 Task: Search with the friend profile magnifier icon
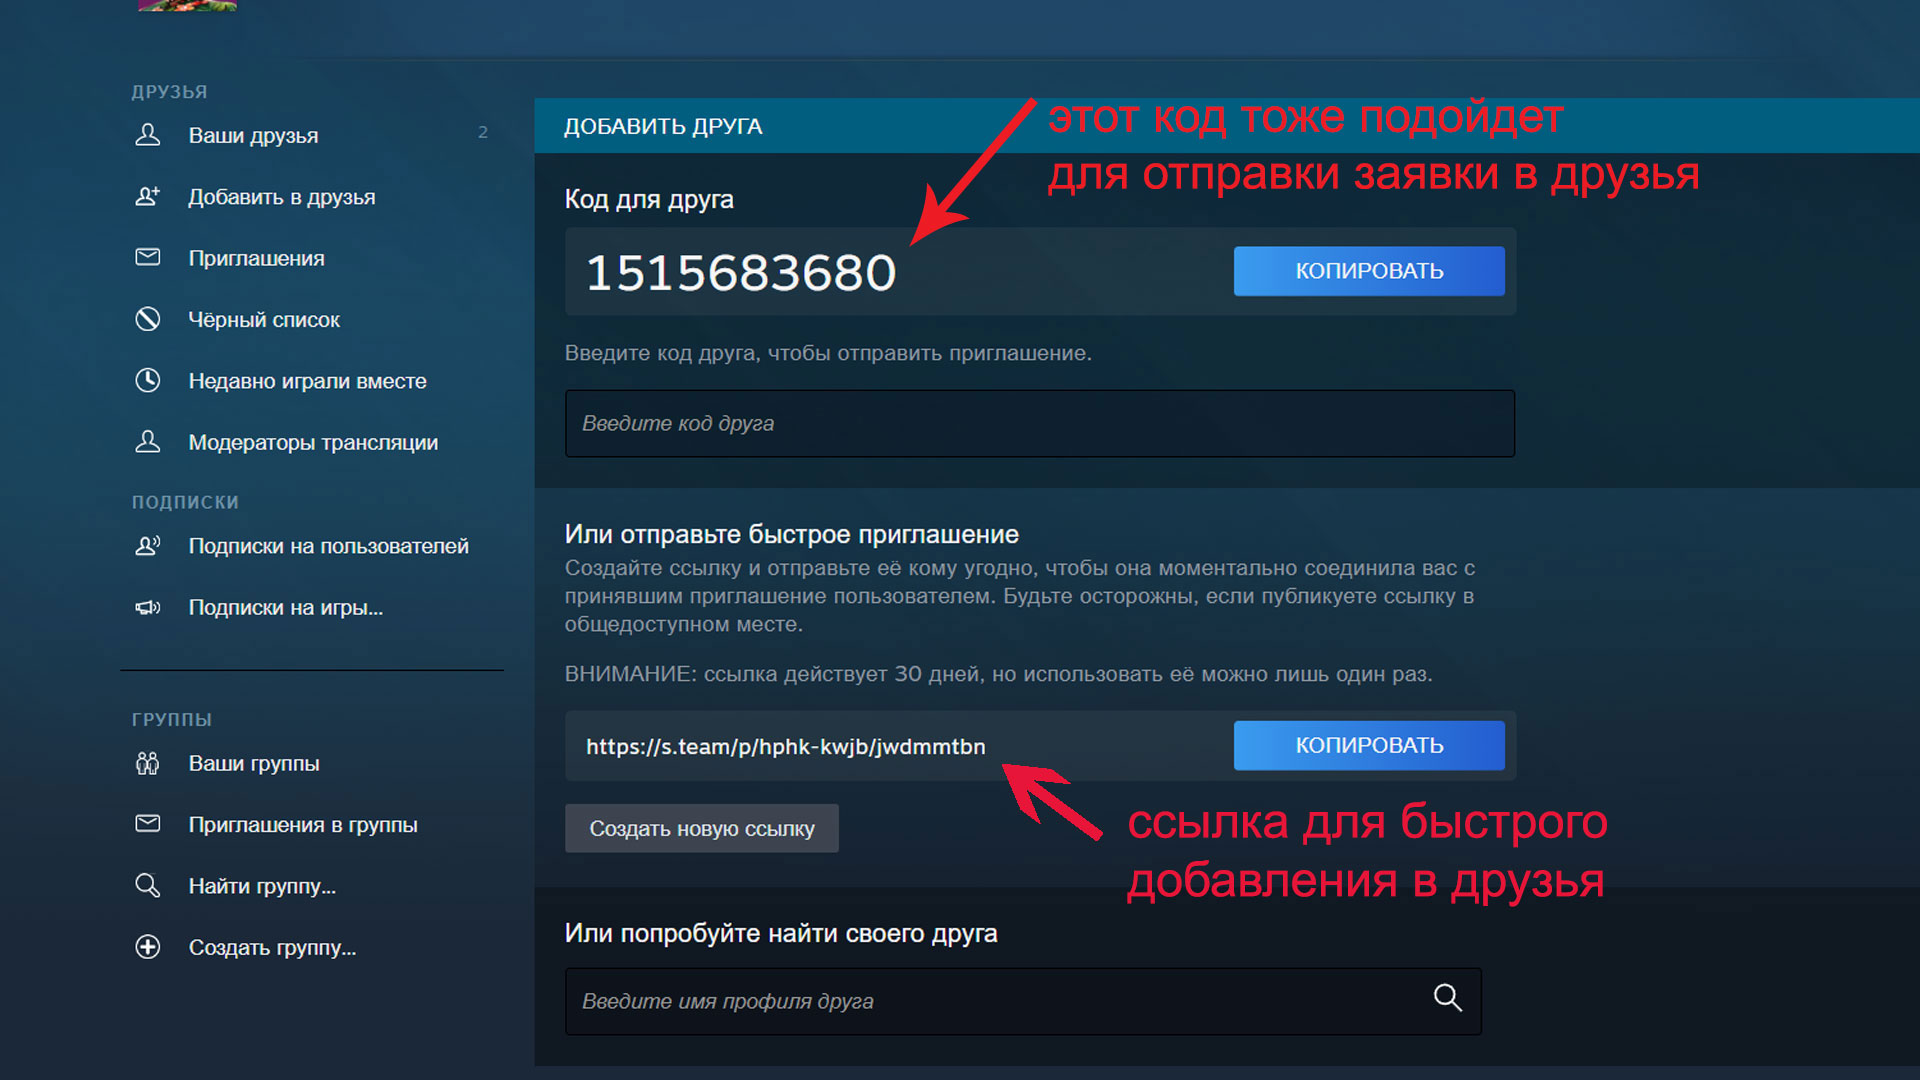(x=1447, y=997)
